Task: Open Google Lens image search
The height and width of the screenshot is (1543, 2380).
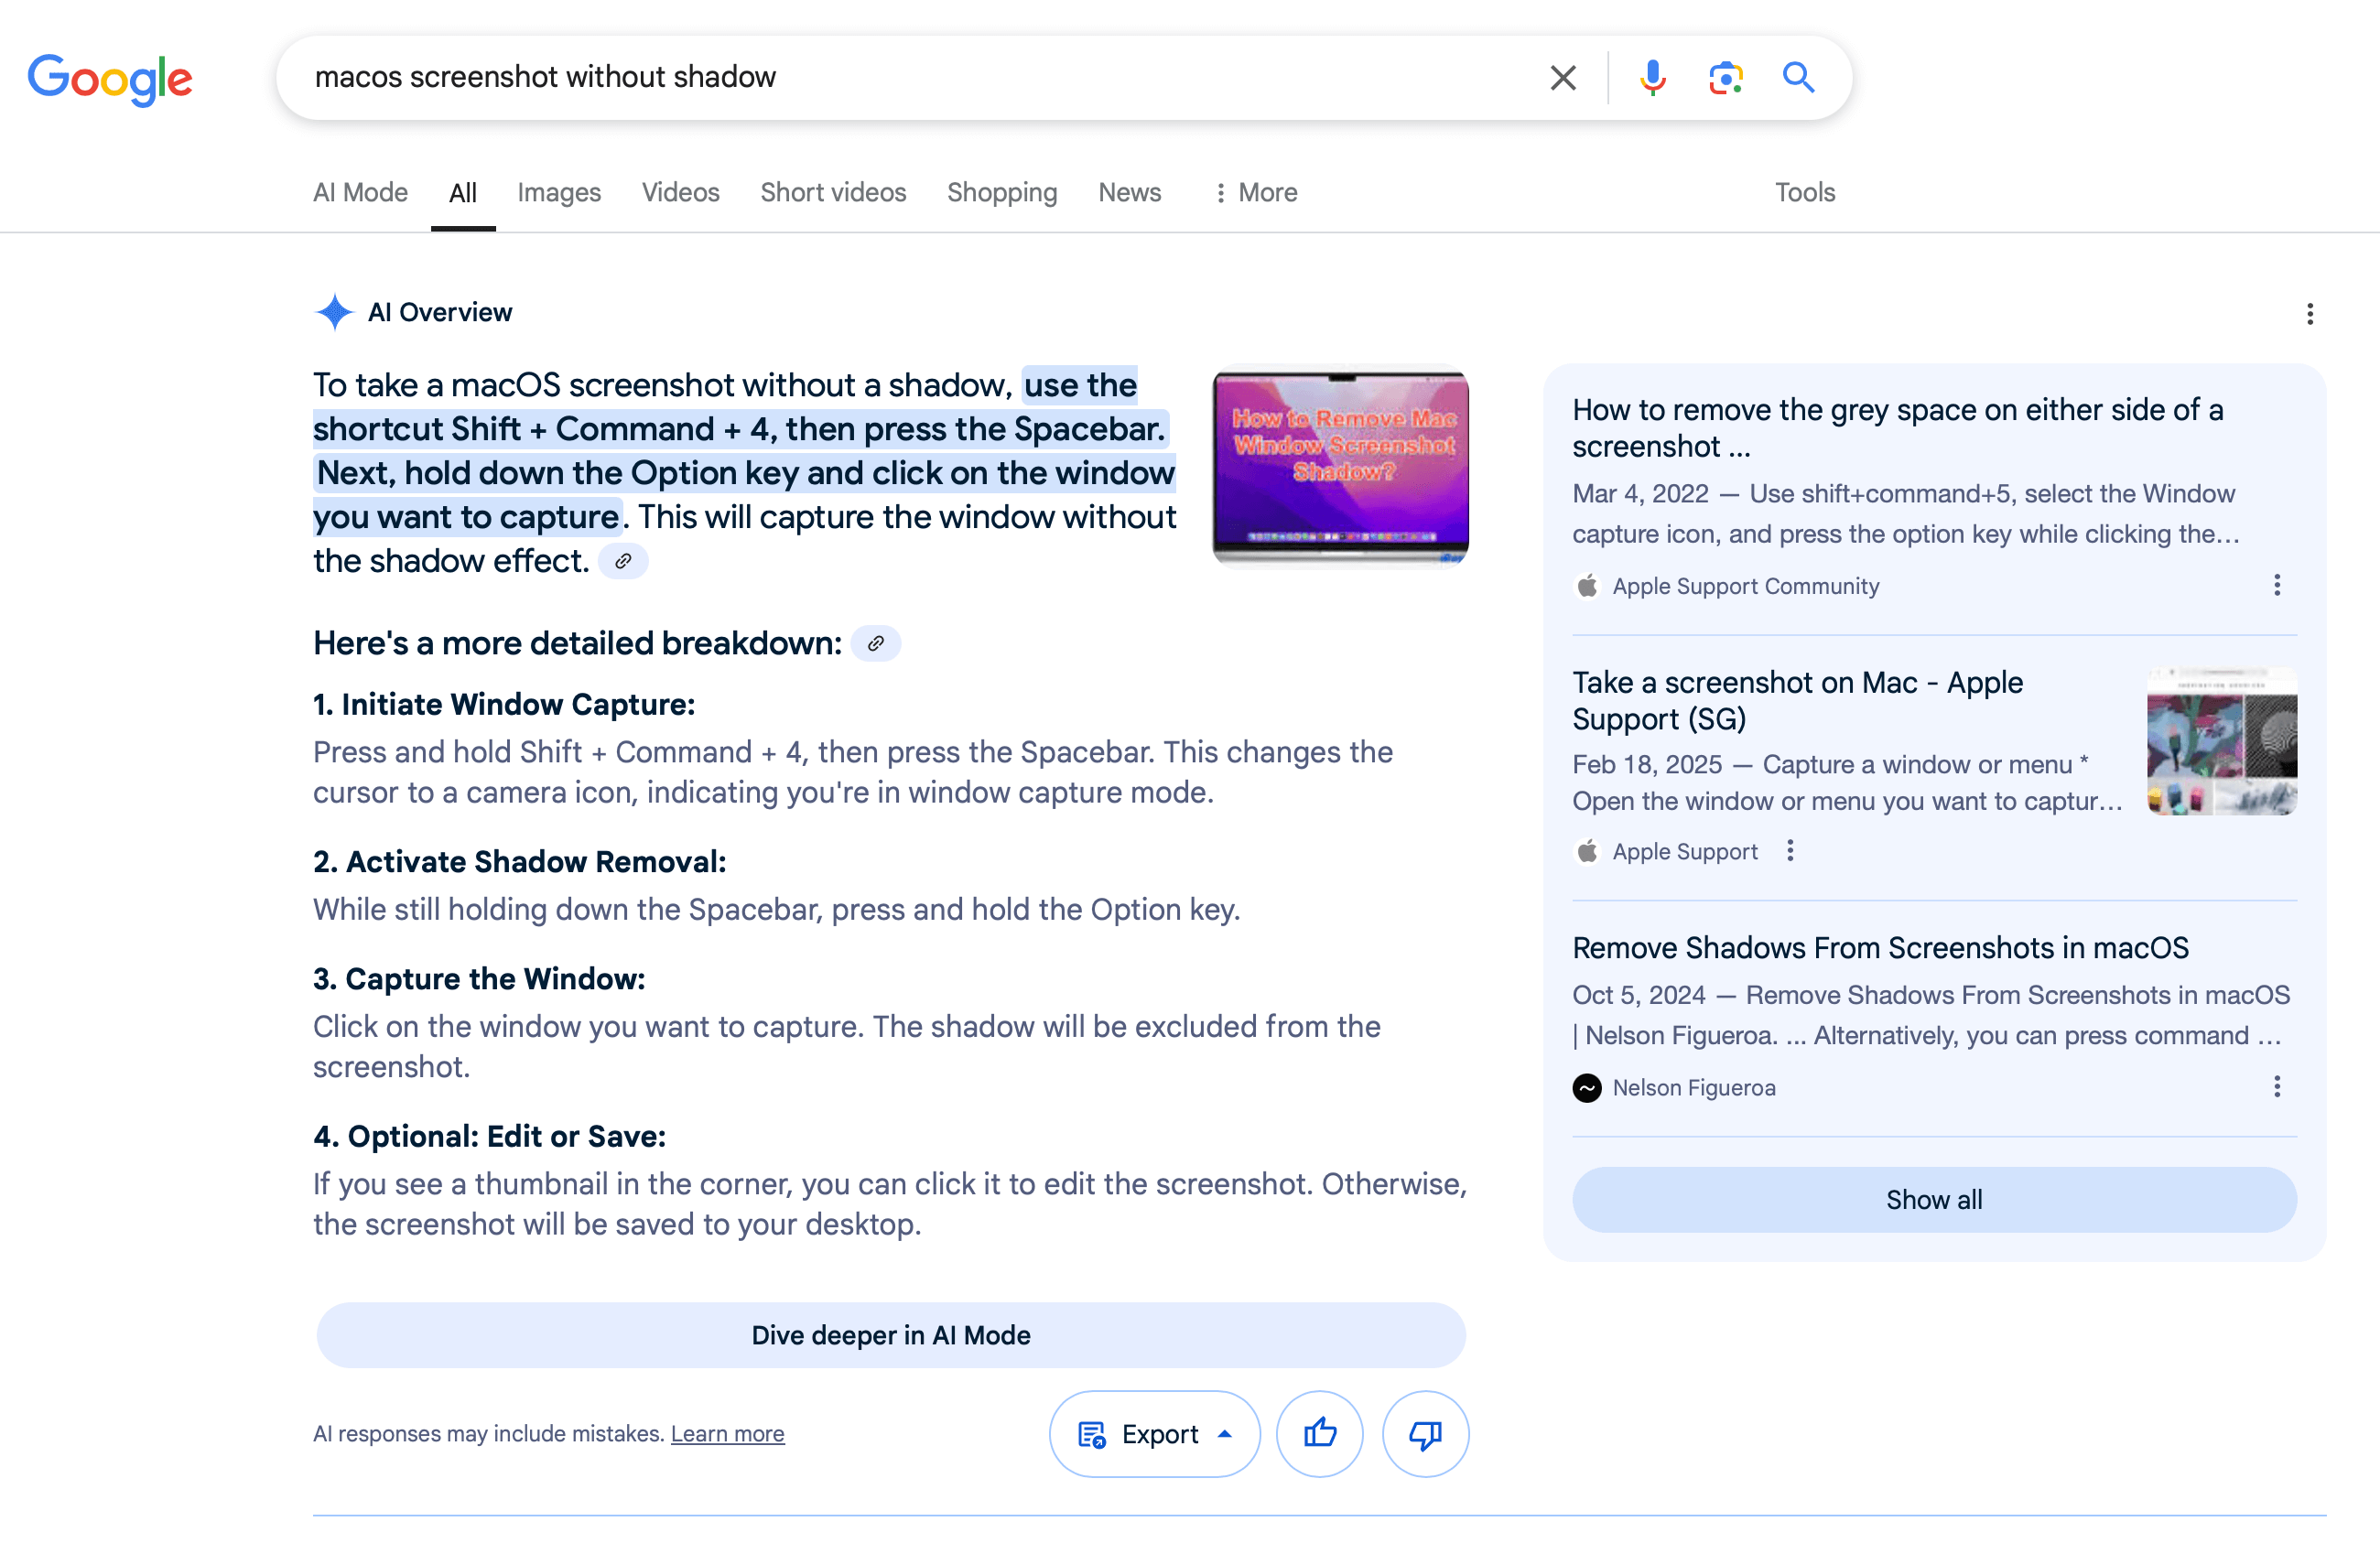Action: click(1726, 77)
